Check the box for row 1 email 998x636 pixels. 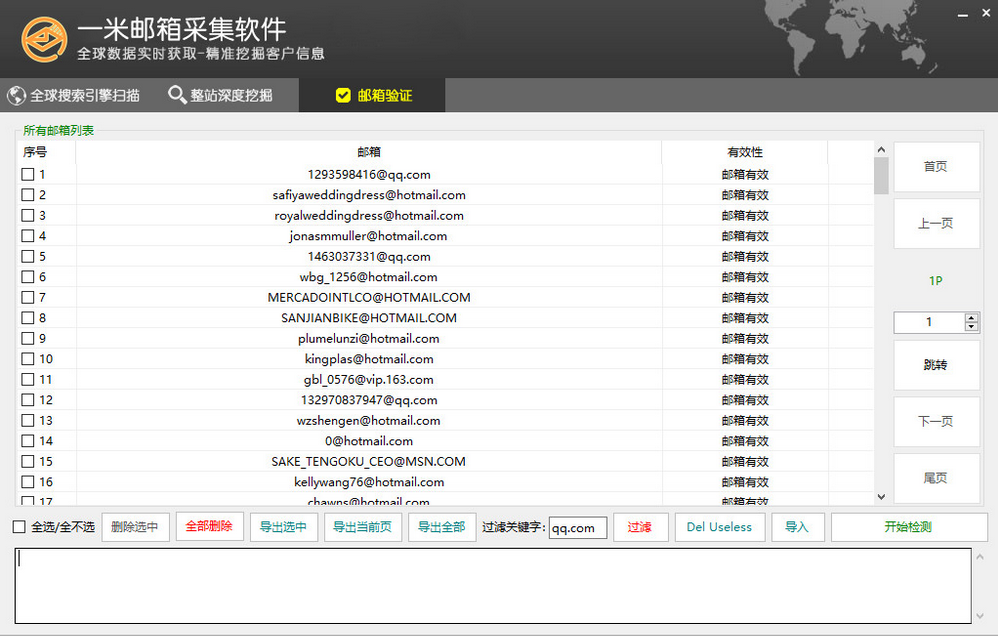coord(28,175)
